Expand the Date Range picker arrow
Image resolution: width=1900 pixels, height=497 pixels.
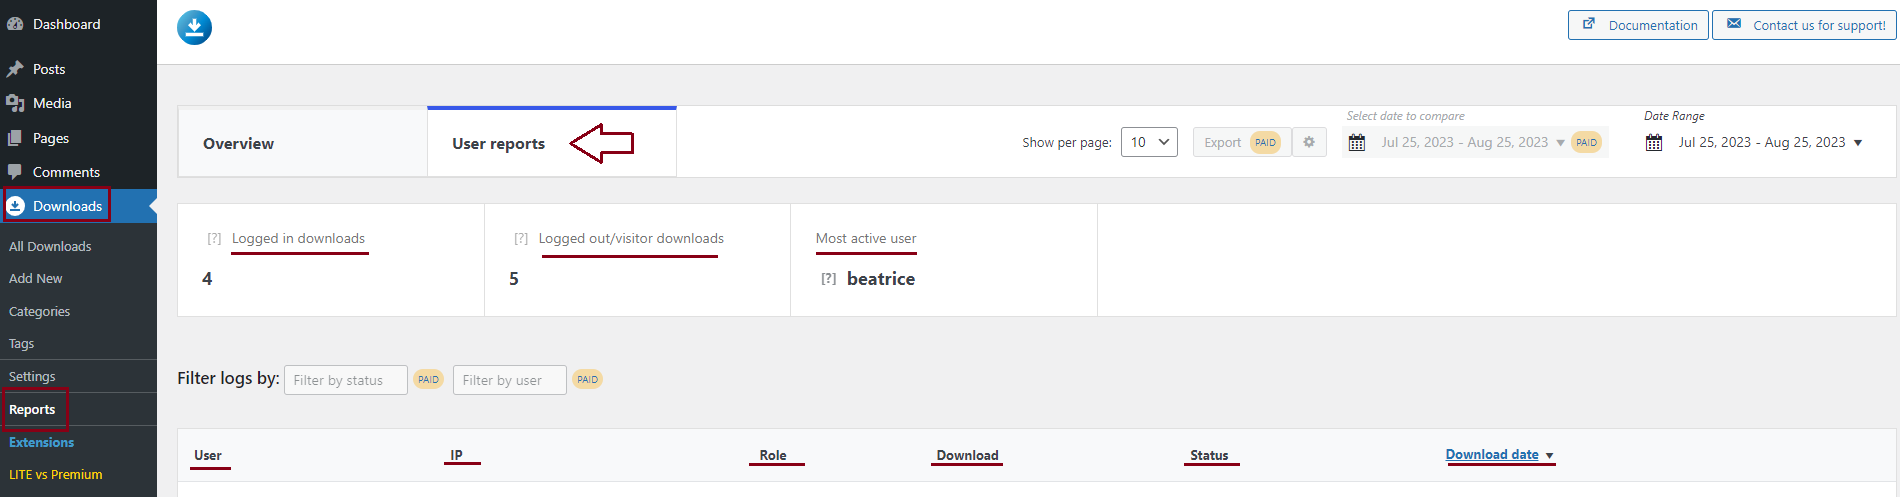(1858, 143)
